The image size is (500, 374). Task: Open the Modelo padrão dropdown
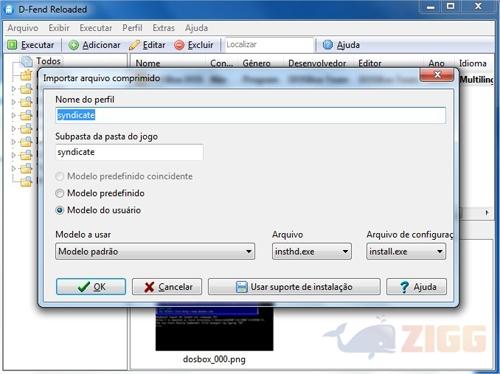155,251
